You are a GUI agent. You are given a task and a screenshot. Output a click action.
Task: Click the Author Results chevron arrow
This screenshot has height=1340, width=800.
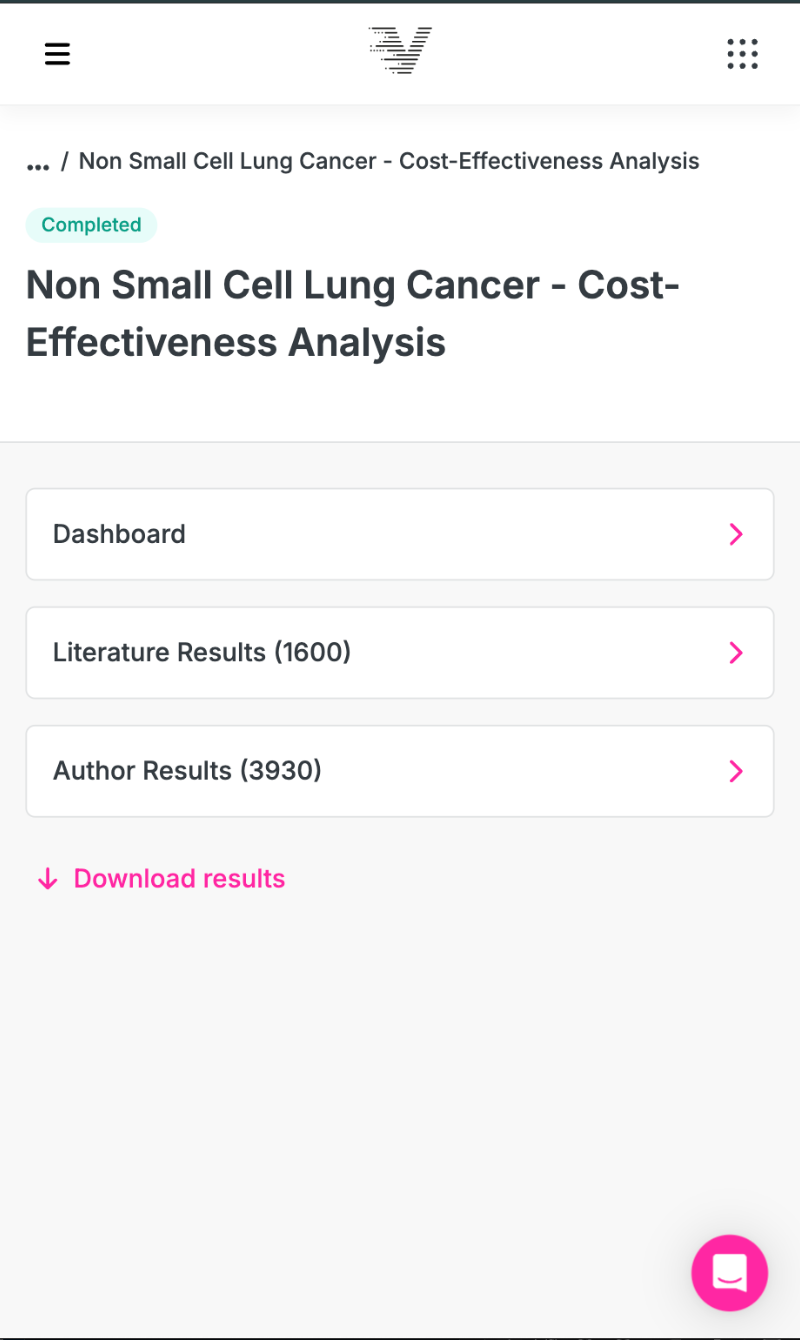click(x=736, y=771)
